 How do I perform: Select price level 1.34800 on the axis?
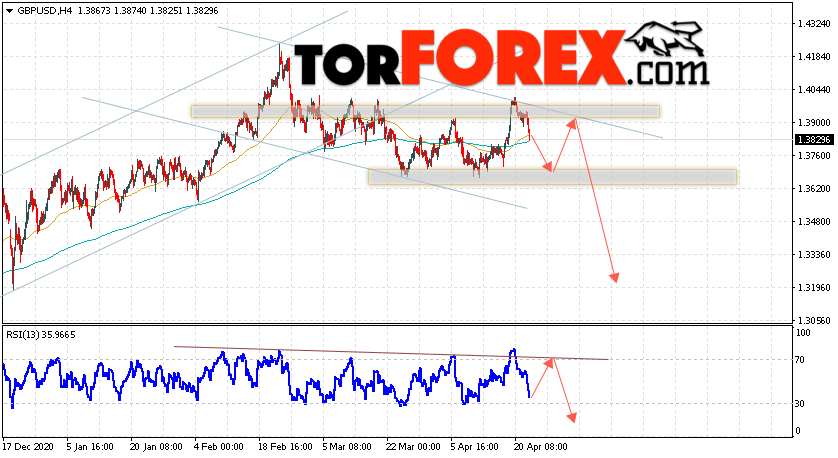(x=814, y=222)
